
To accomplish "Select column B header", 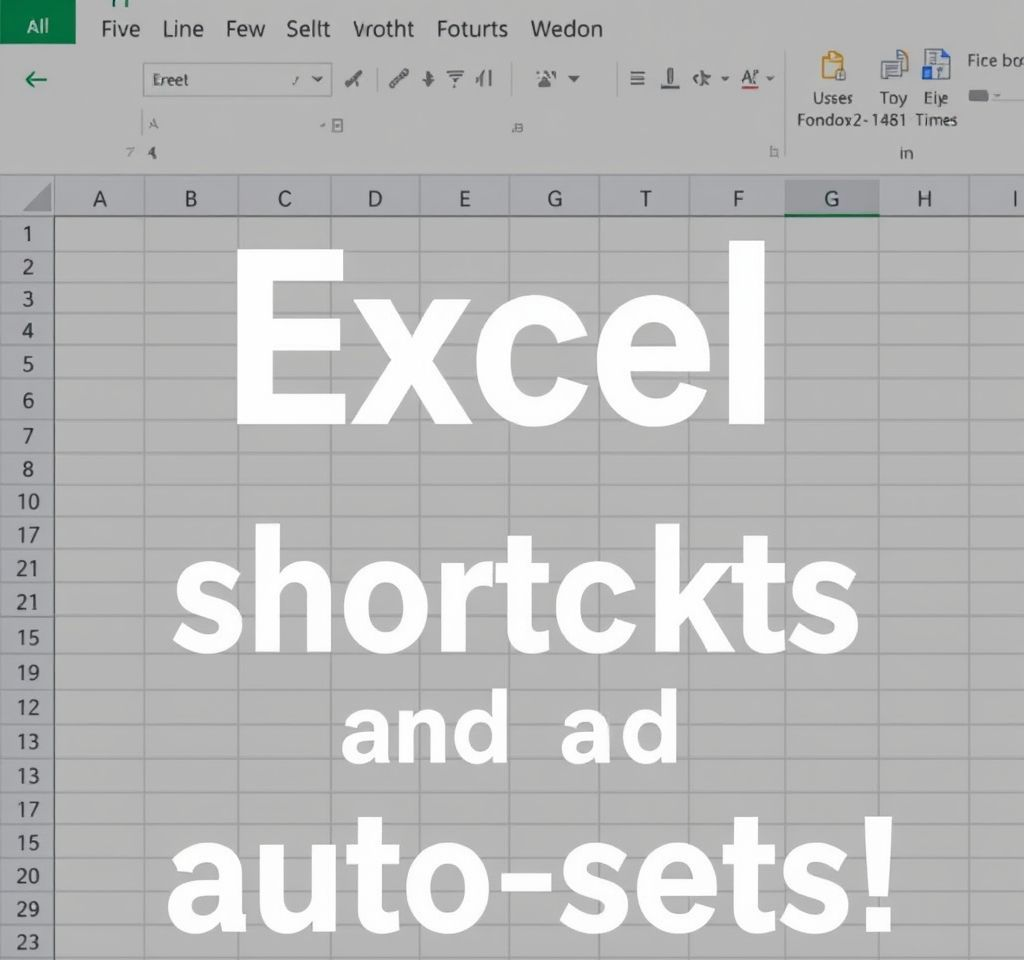I will tap(191, 199).
